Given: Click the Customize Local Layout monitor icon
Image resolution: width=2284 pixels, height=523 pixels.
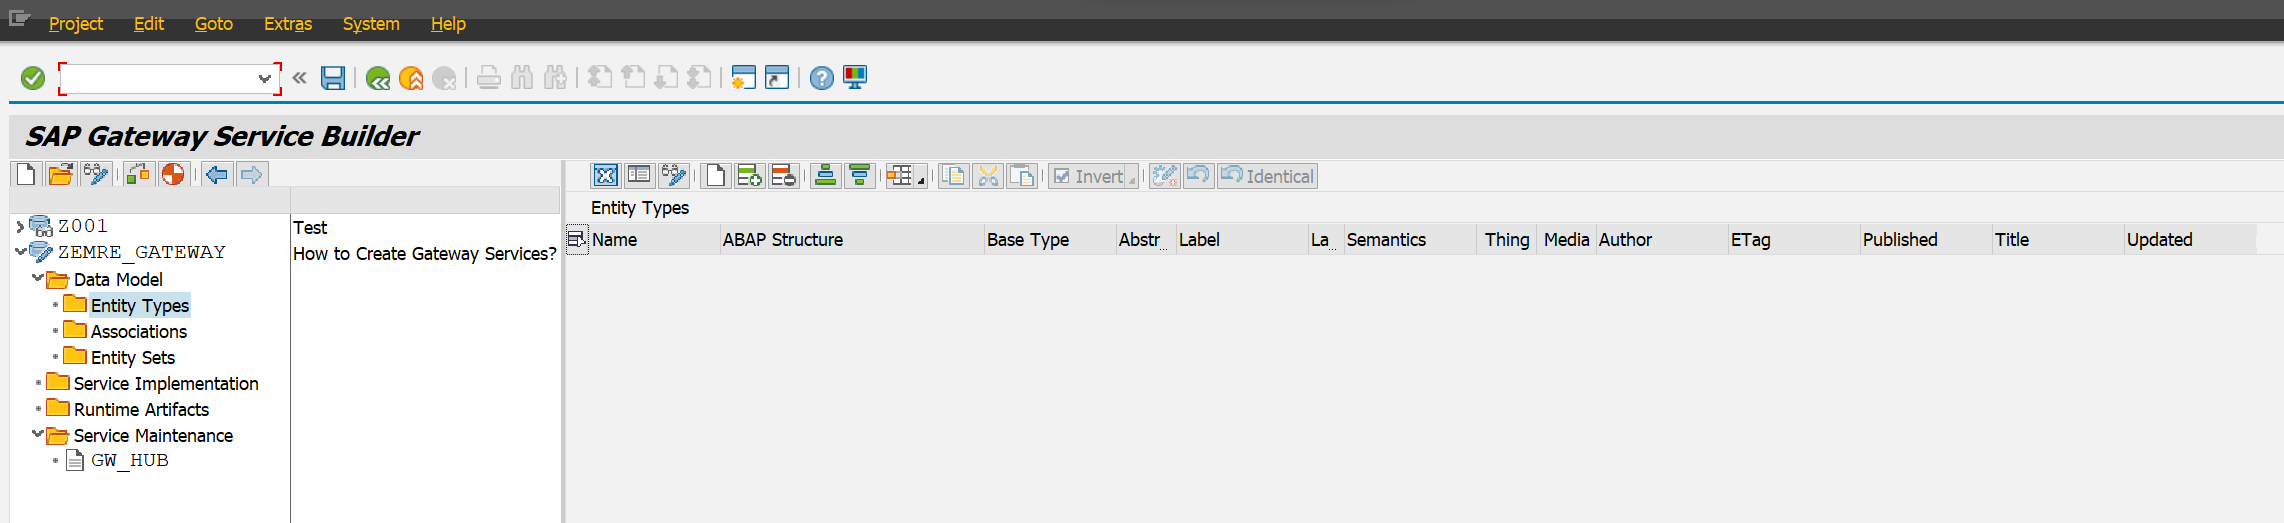Looking at the screenshot, I should click(x=855, y=78).
